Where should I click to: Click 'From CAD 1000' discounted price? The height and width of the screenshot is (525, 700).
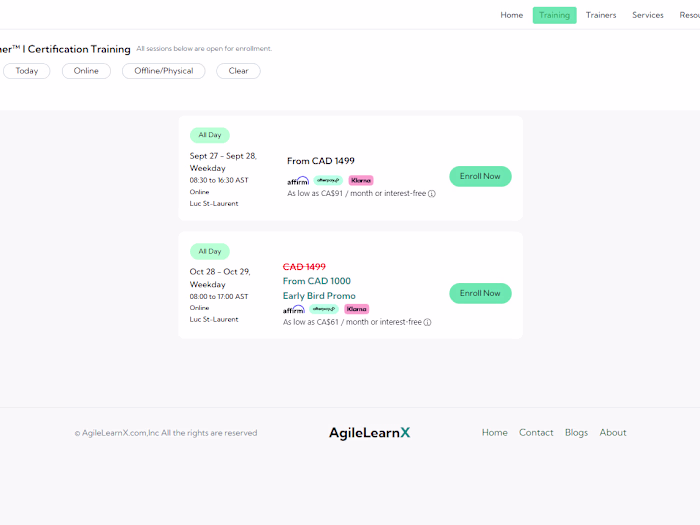(x=317, y=281)
